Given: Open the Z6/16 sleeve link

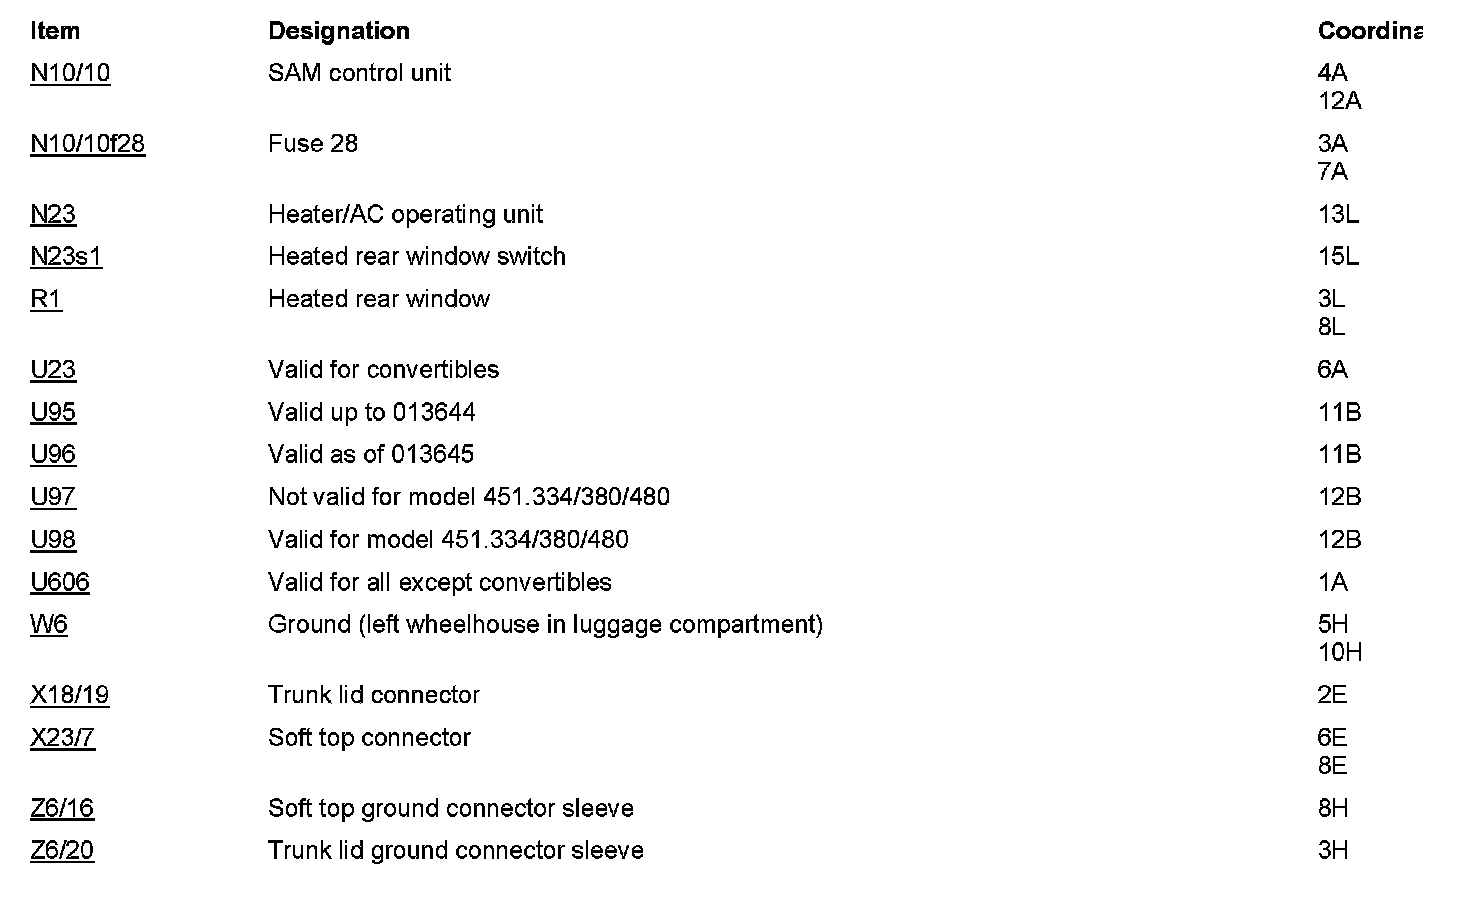Looking at the screenshot, I should 62,808.
